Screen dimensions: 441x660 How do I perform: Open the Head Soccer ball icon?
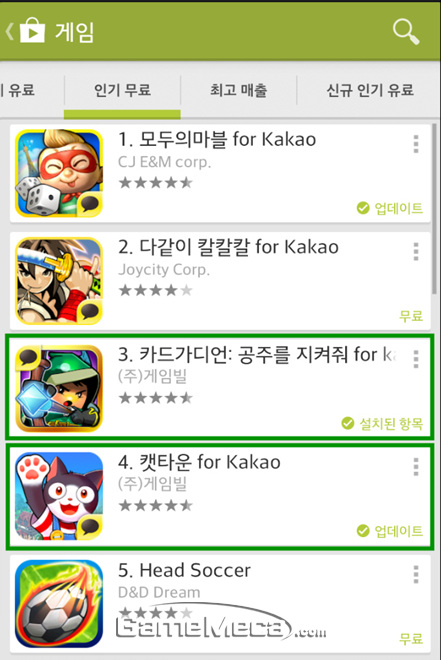coord(58,604)
